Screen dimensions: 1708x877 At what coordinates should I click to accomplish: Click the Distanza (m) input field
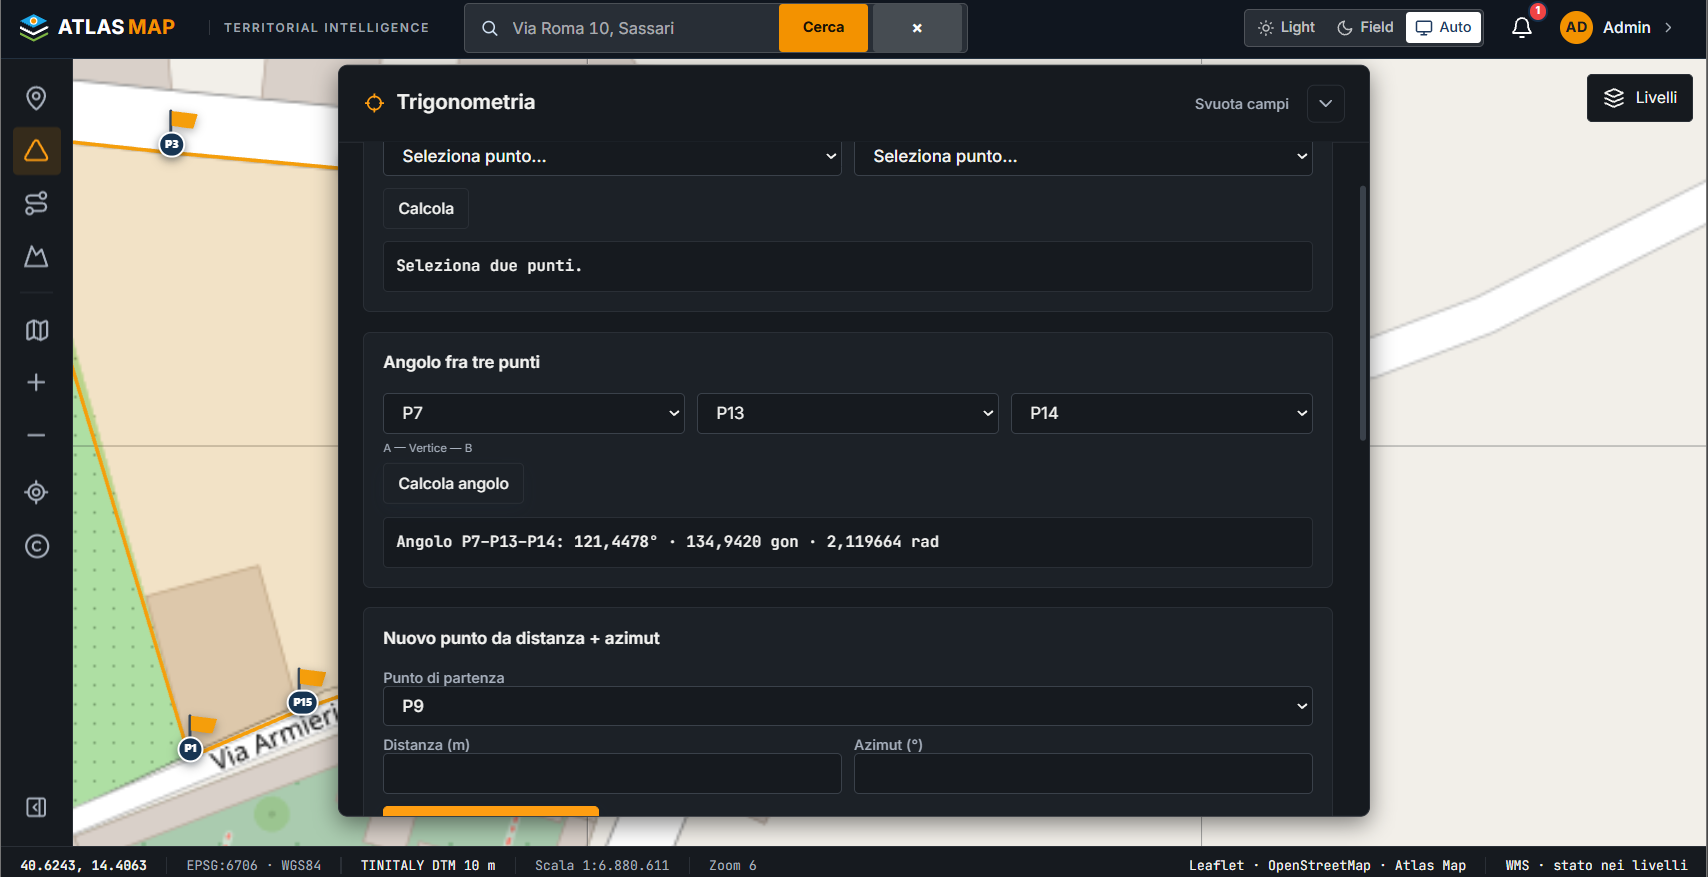coord(612,774)
